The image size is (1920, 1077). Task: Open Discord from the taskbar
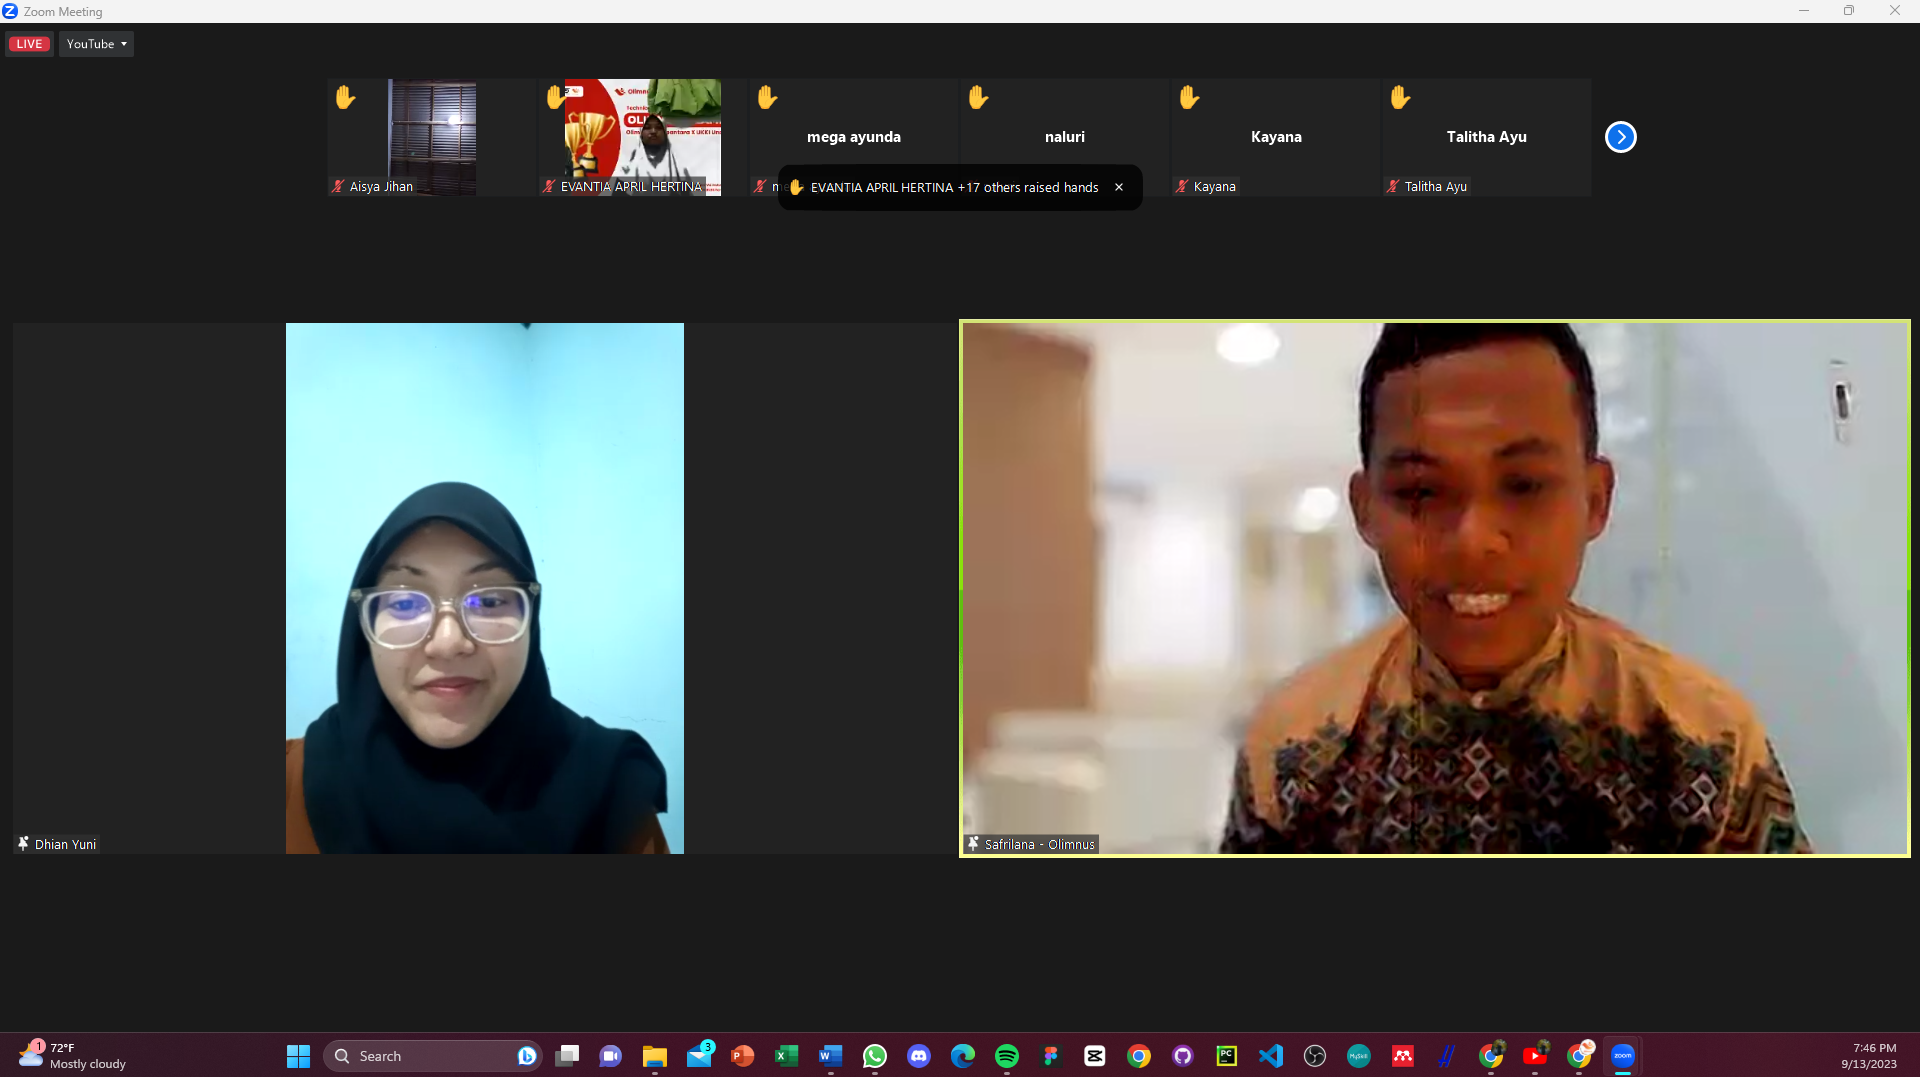tap(918, 1056)
